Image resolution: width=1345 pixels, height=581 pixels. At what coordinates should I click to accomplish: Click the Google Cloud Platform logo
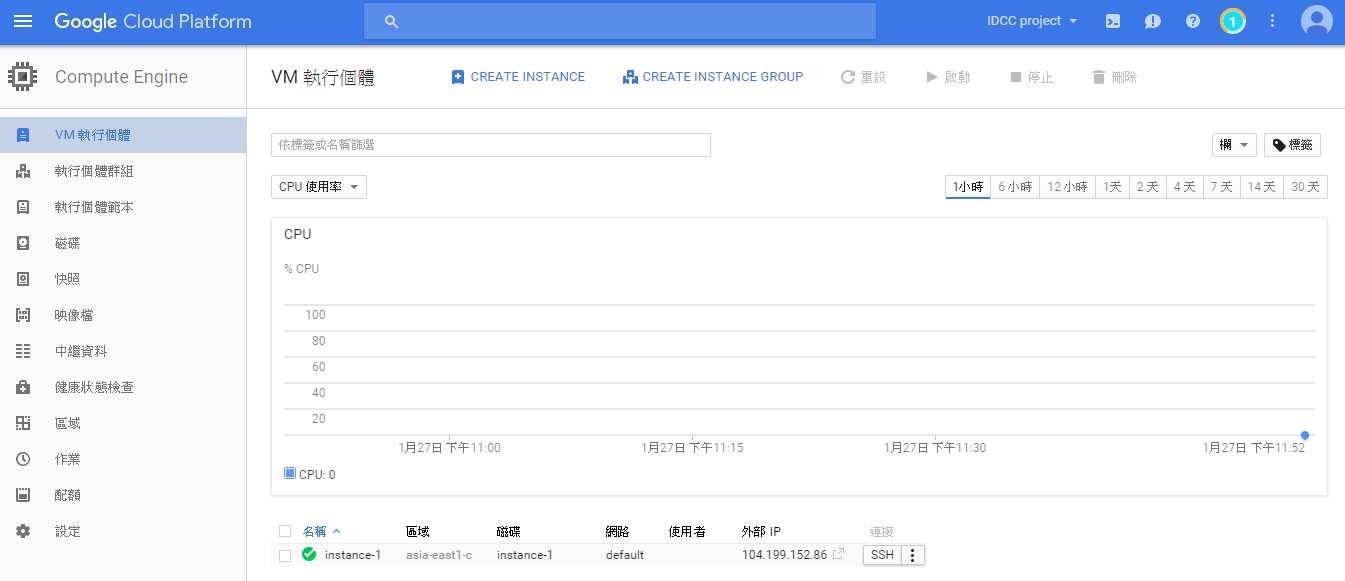[153, 21]
